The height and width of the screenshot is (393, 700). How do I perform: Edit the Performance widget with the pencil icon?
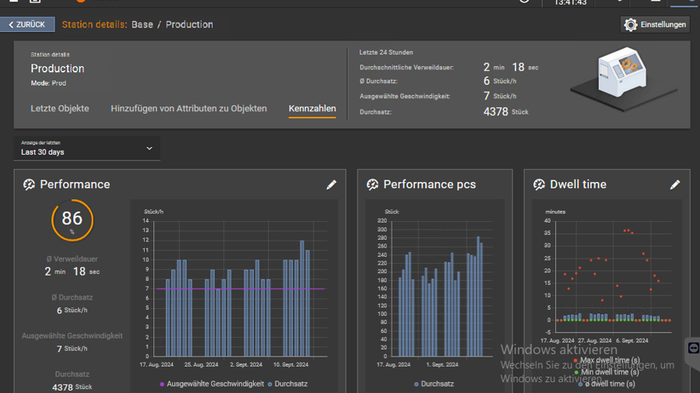tap(331, 185)
